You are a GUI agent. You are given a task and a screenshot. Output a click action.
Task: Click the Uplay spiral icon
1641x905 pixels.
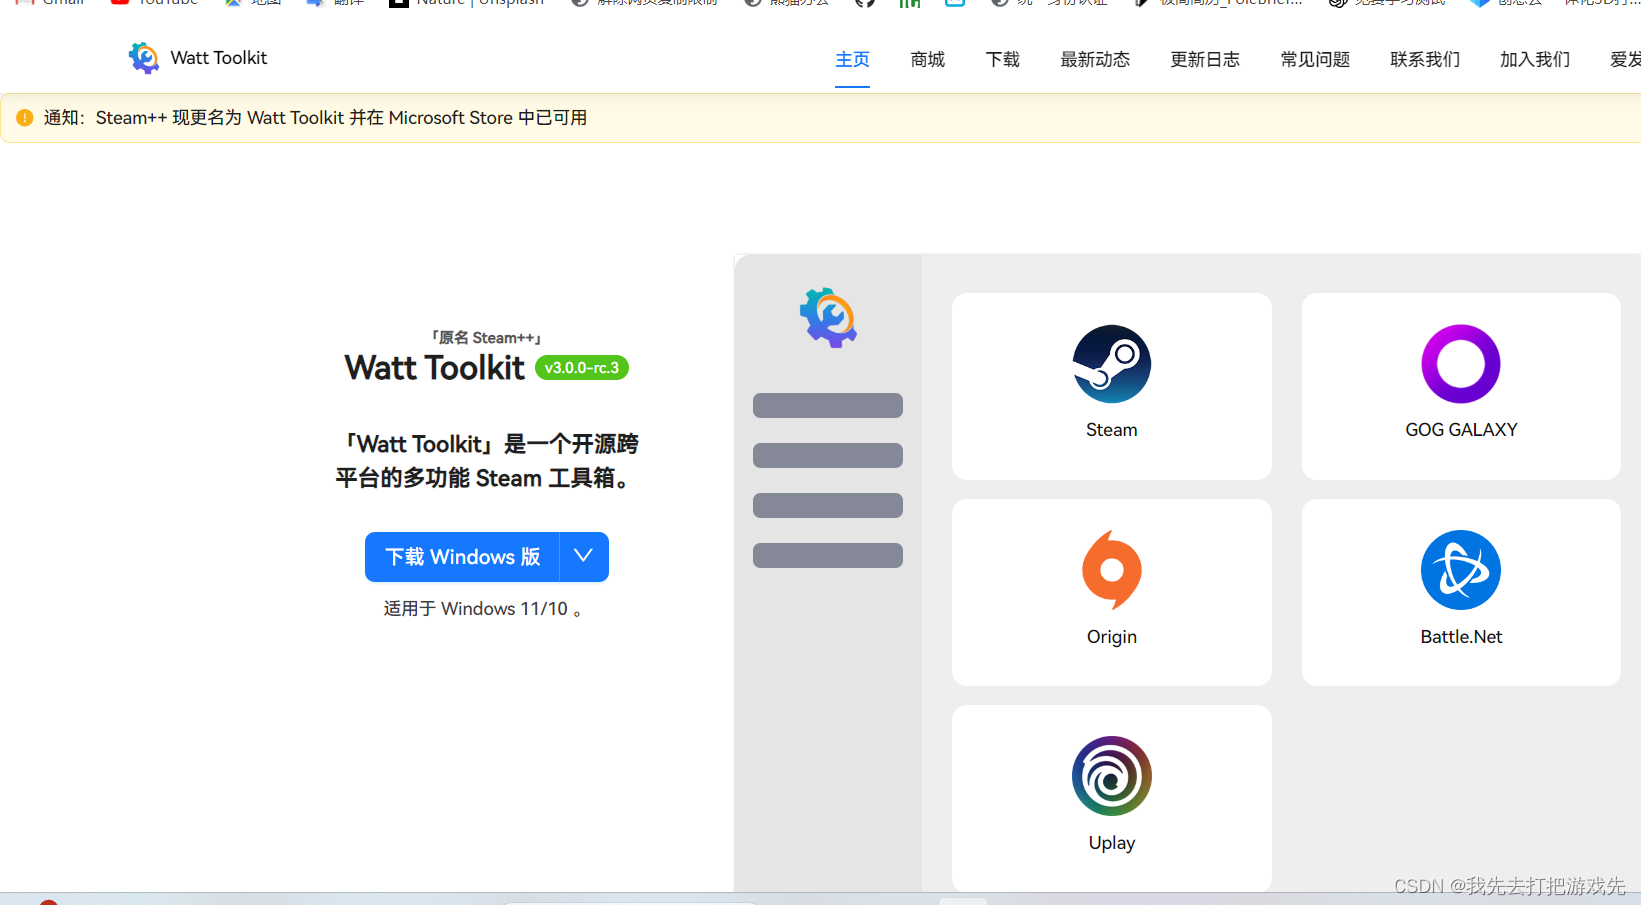point(1111,776)
